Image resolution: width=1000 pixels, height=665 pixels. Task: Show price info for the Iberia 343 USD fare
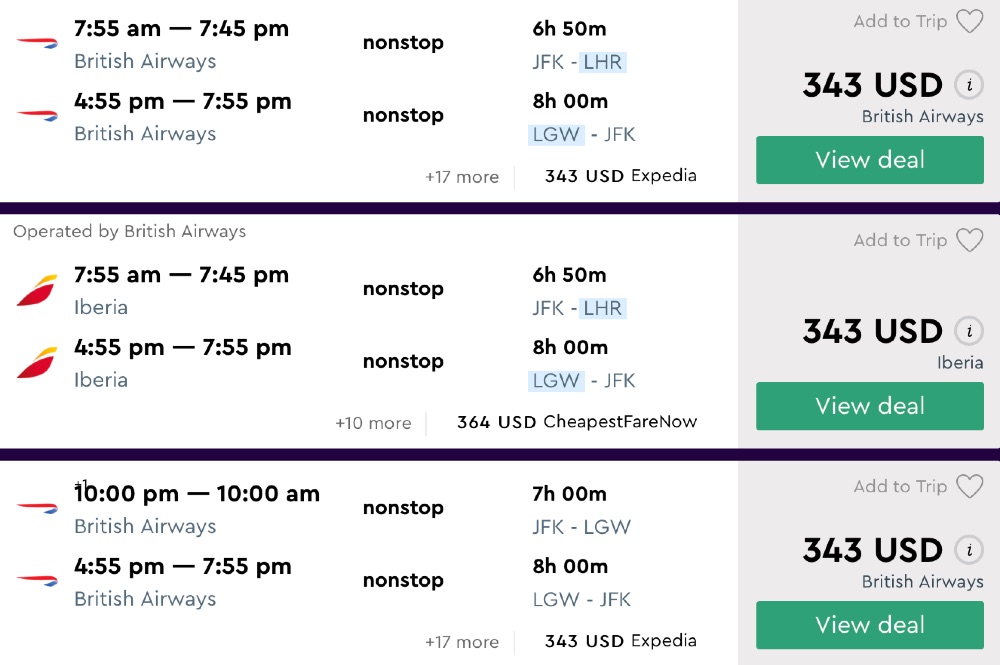968,331
